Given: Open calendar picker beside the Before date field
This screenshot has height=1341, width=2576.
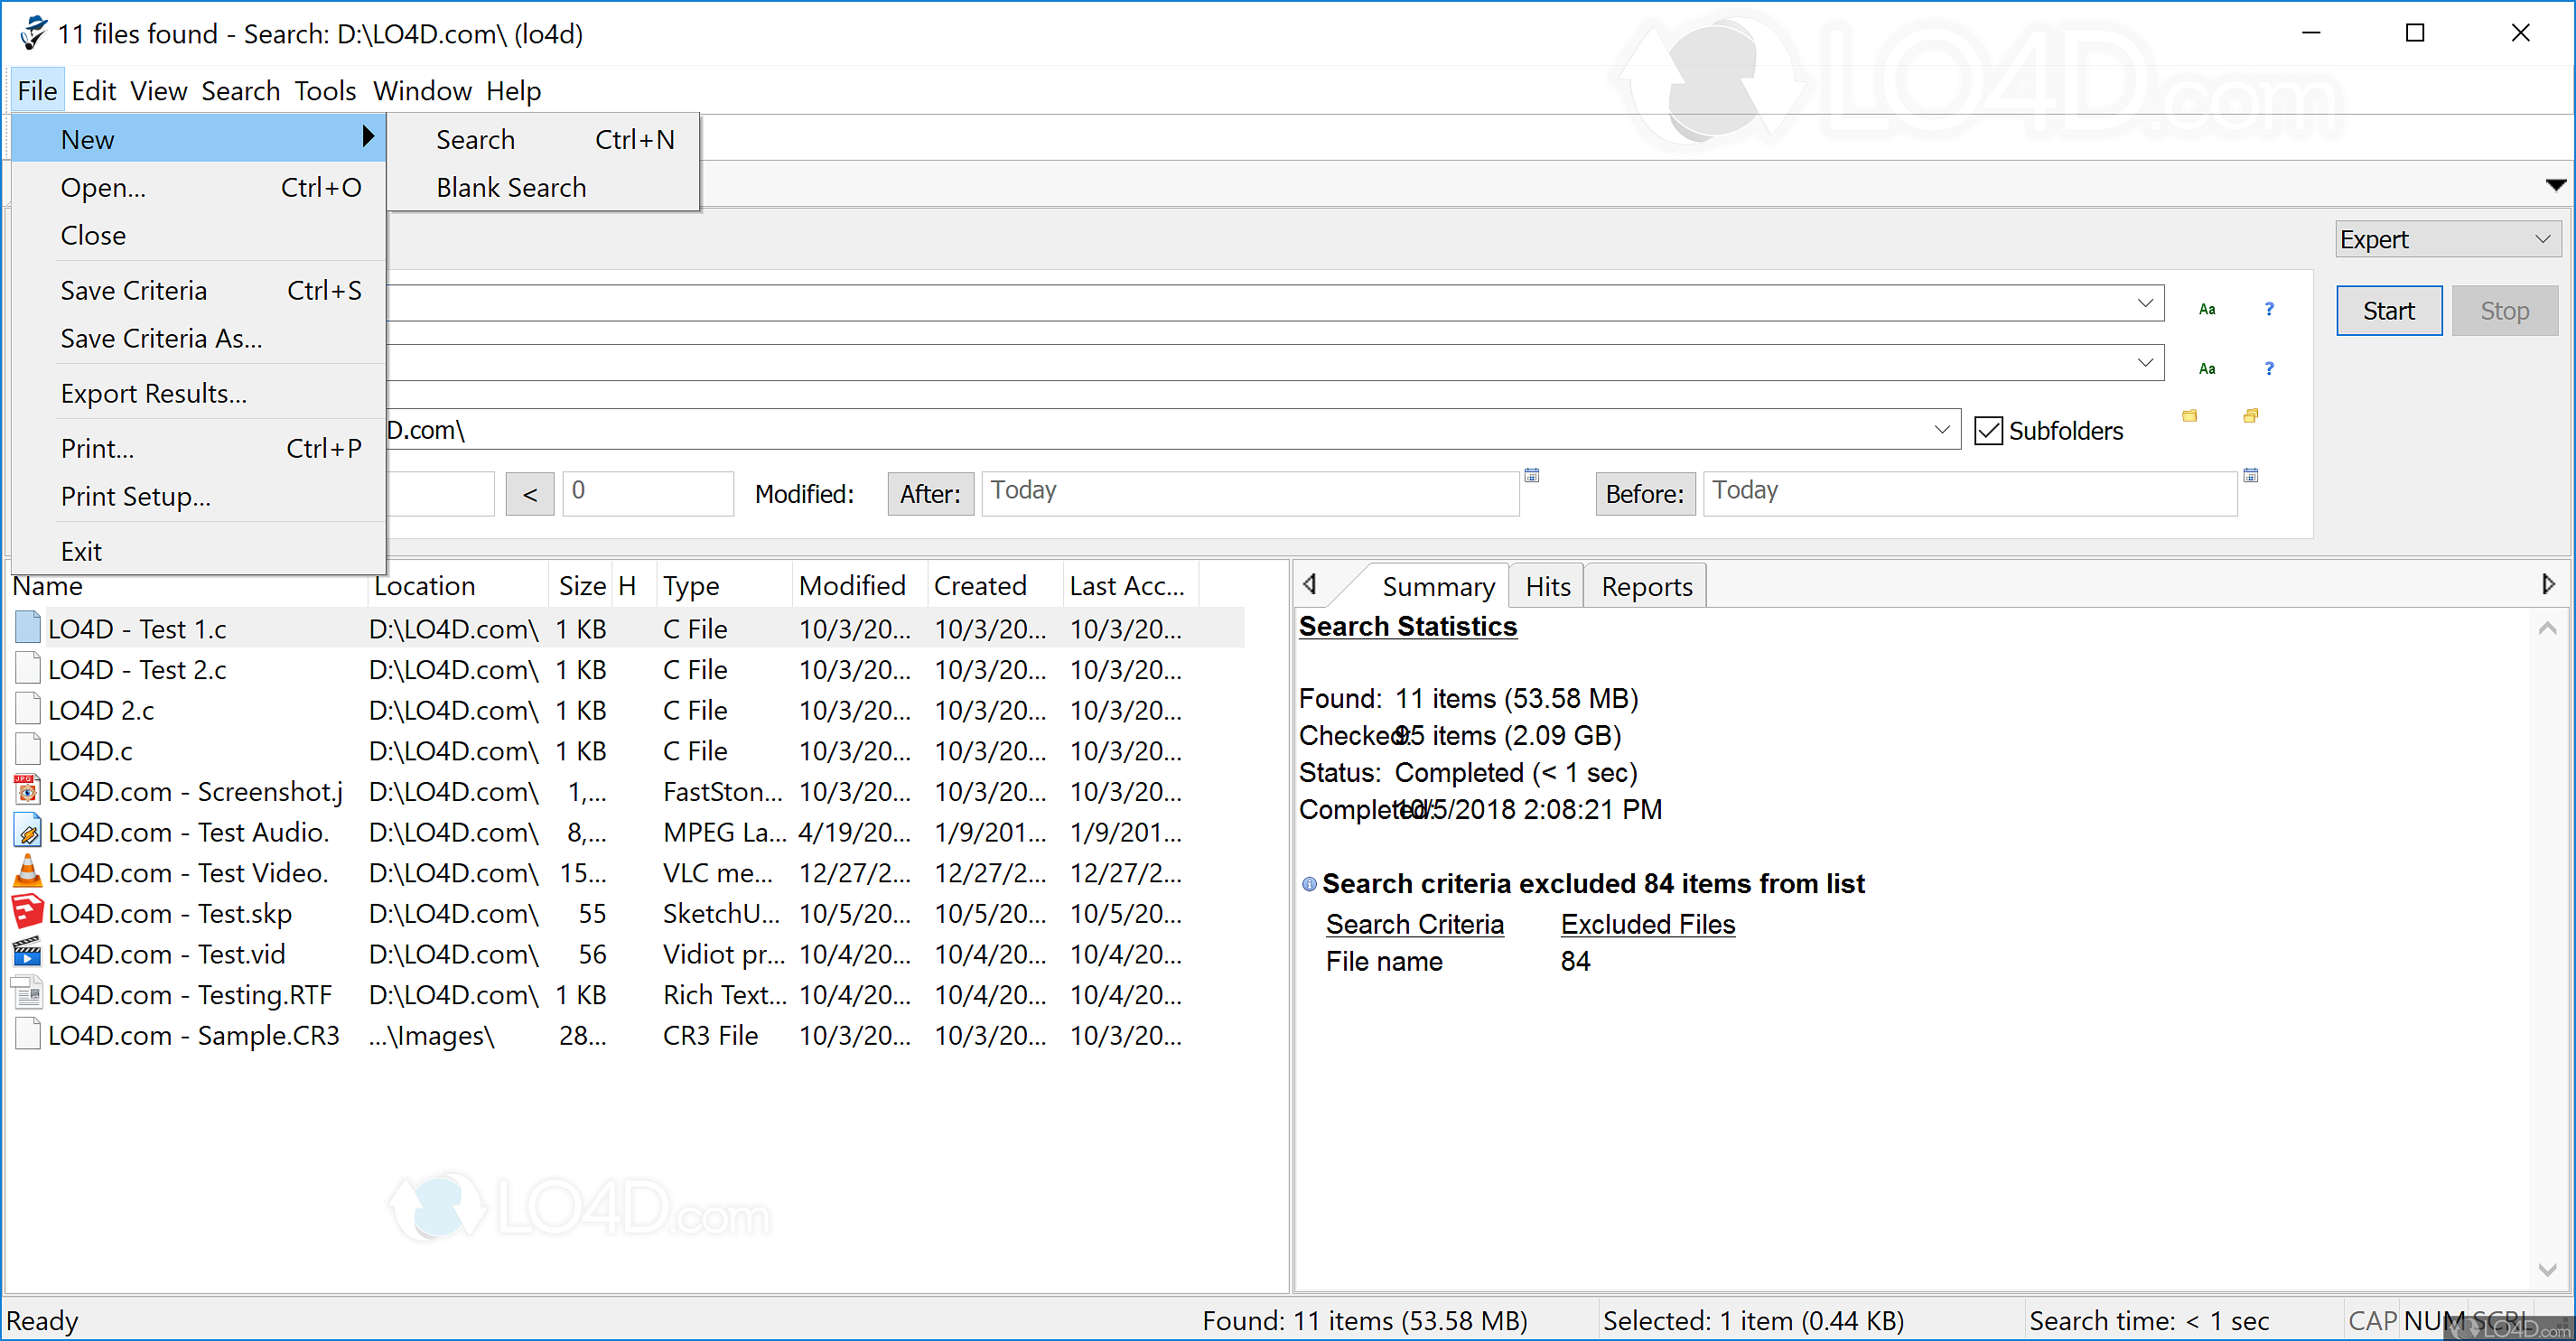Looking at the screenshot, I should pos(2250,475).
